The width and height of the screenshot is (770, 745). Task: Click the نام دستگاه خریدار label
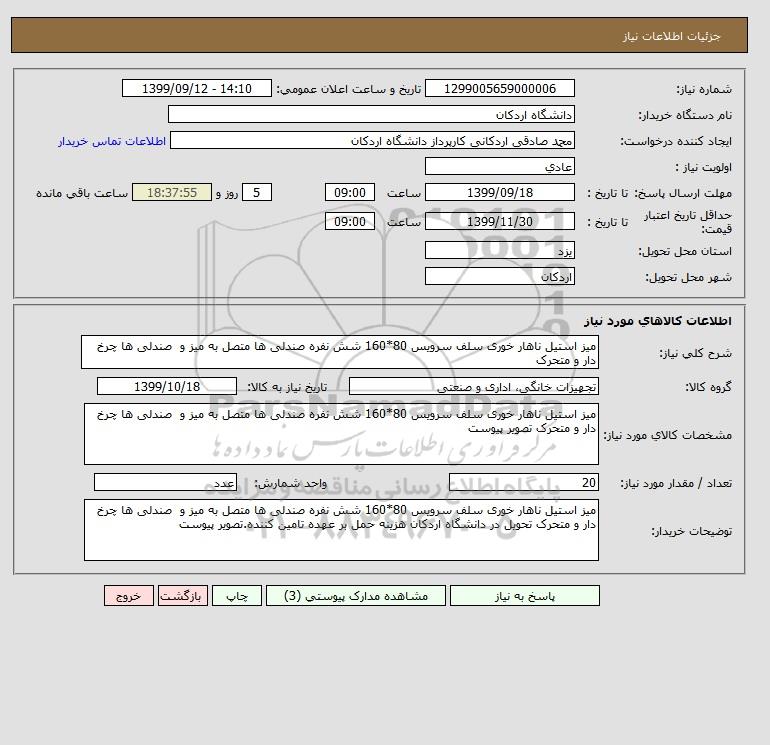(x=685, y=115)
